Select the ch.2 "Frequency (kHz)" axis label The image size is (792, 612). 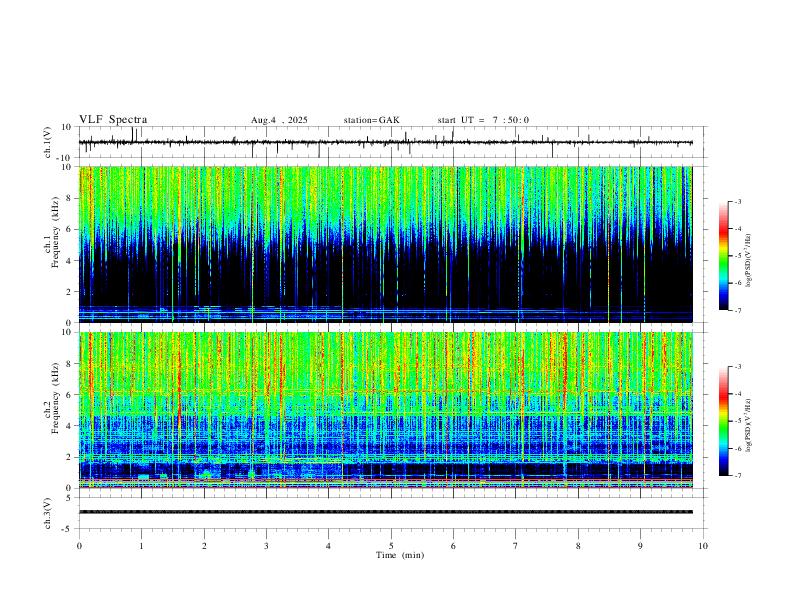pos(55,397)
